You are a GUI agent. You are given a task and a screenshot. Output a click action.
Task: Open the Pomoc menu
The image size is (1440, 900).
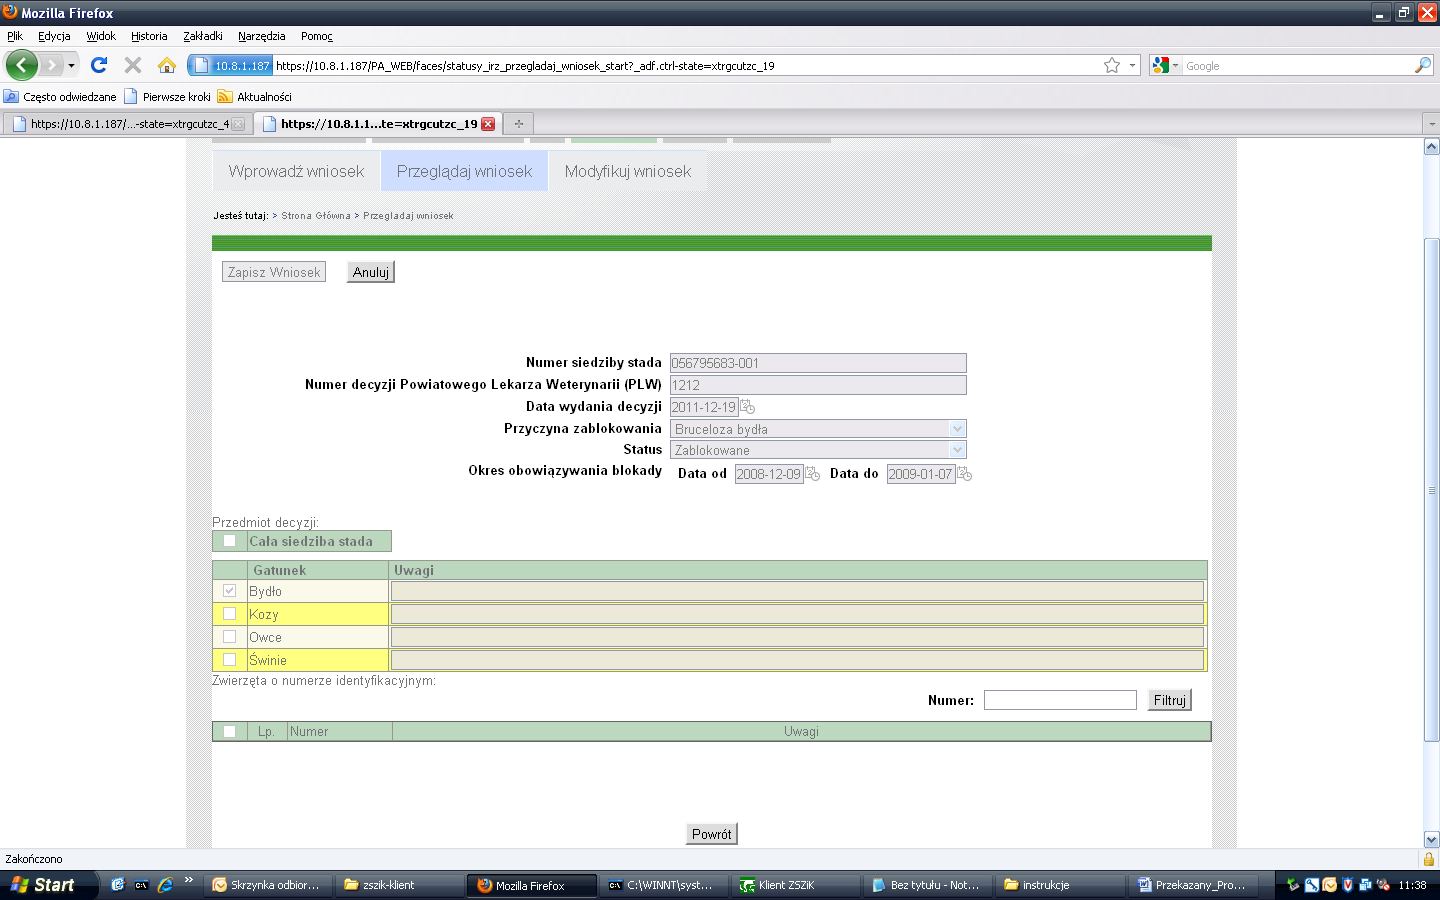(x=317, y=36)
